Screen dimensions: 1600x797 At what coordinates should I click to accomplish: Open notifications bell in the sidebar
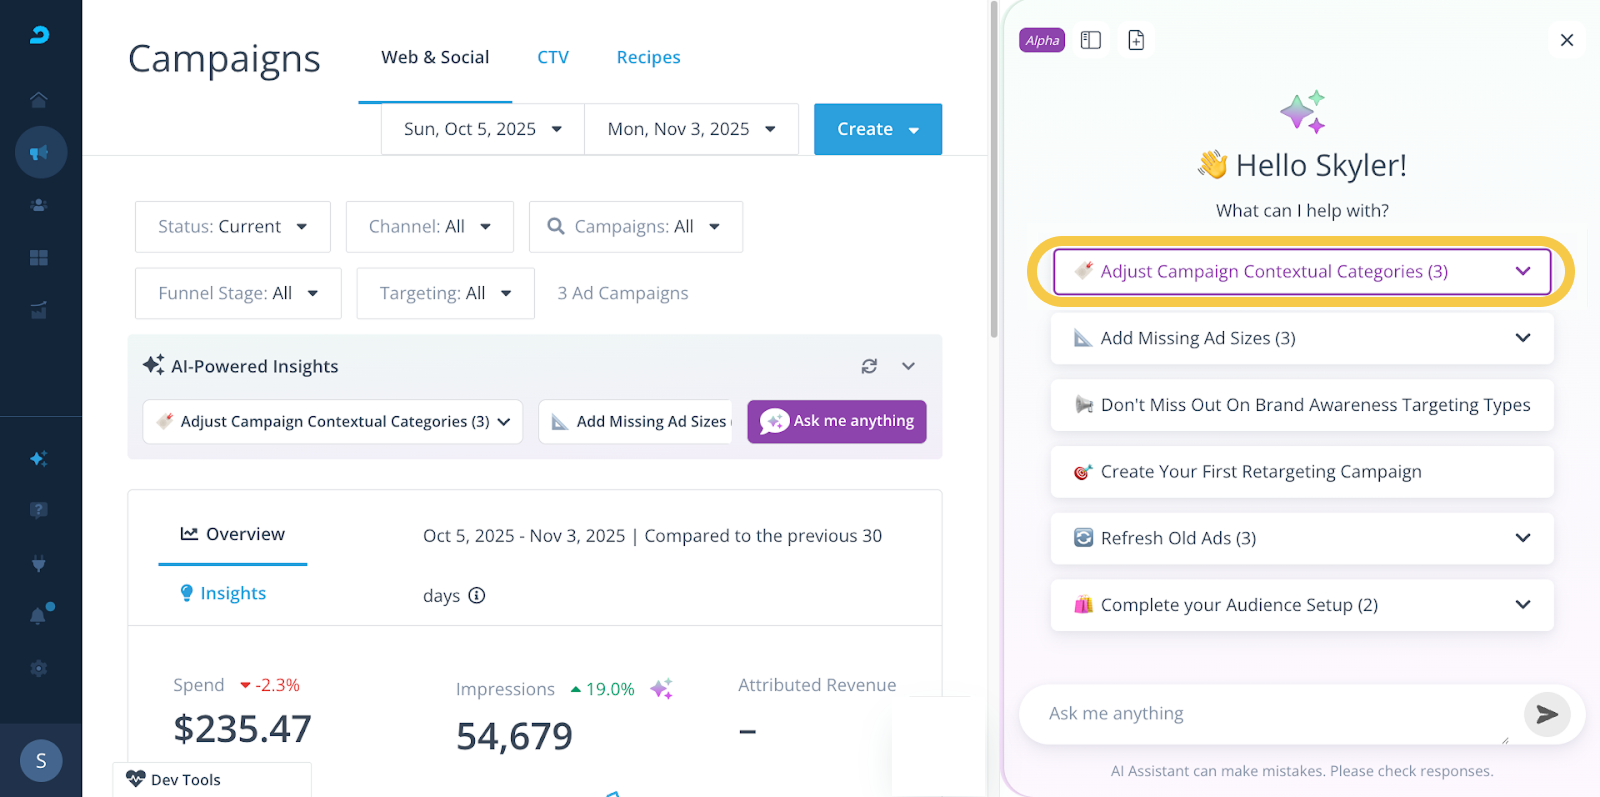[x=38, y=616]
